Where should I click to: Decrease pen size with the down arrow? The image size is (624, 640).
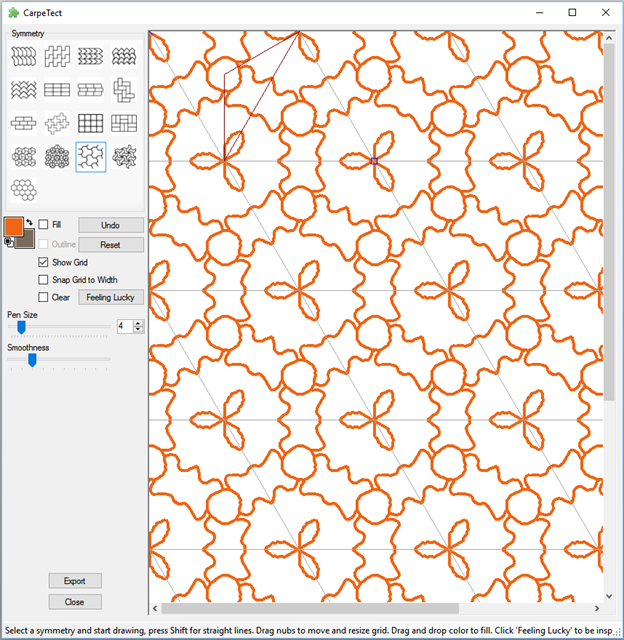(x=139, y=330)
